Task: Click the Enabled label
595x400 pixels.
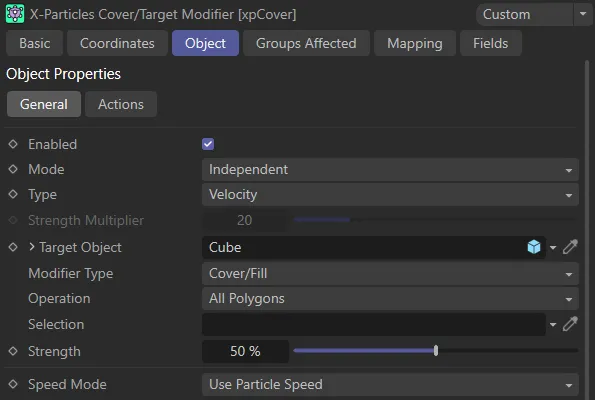Action: (x=53, y=145)
